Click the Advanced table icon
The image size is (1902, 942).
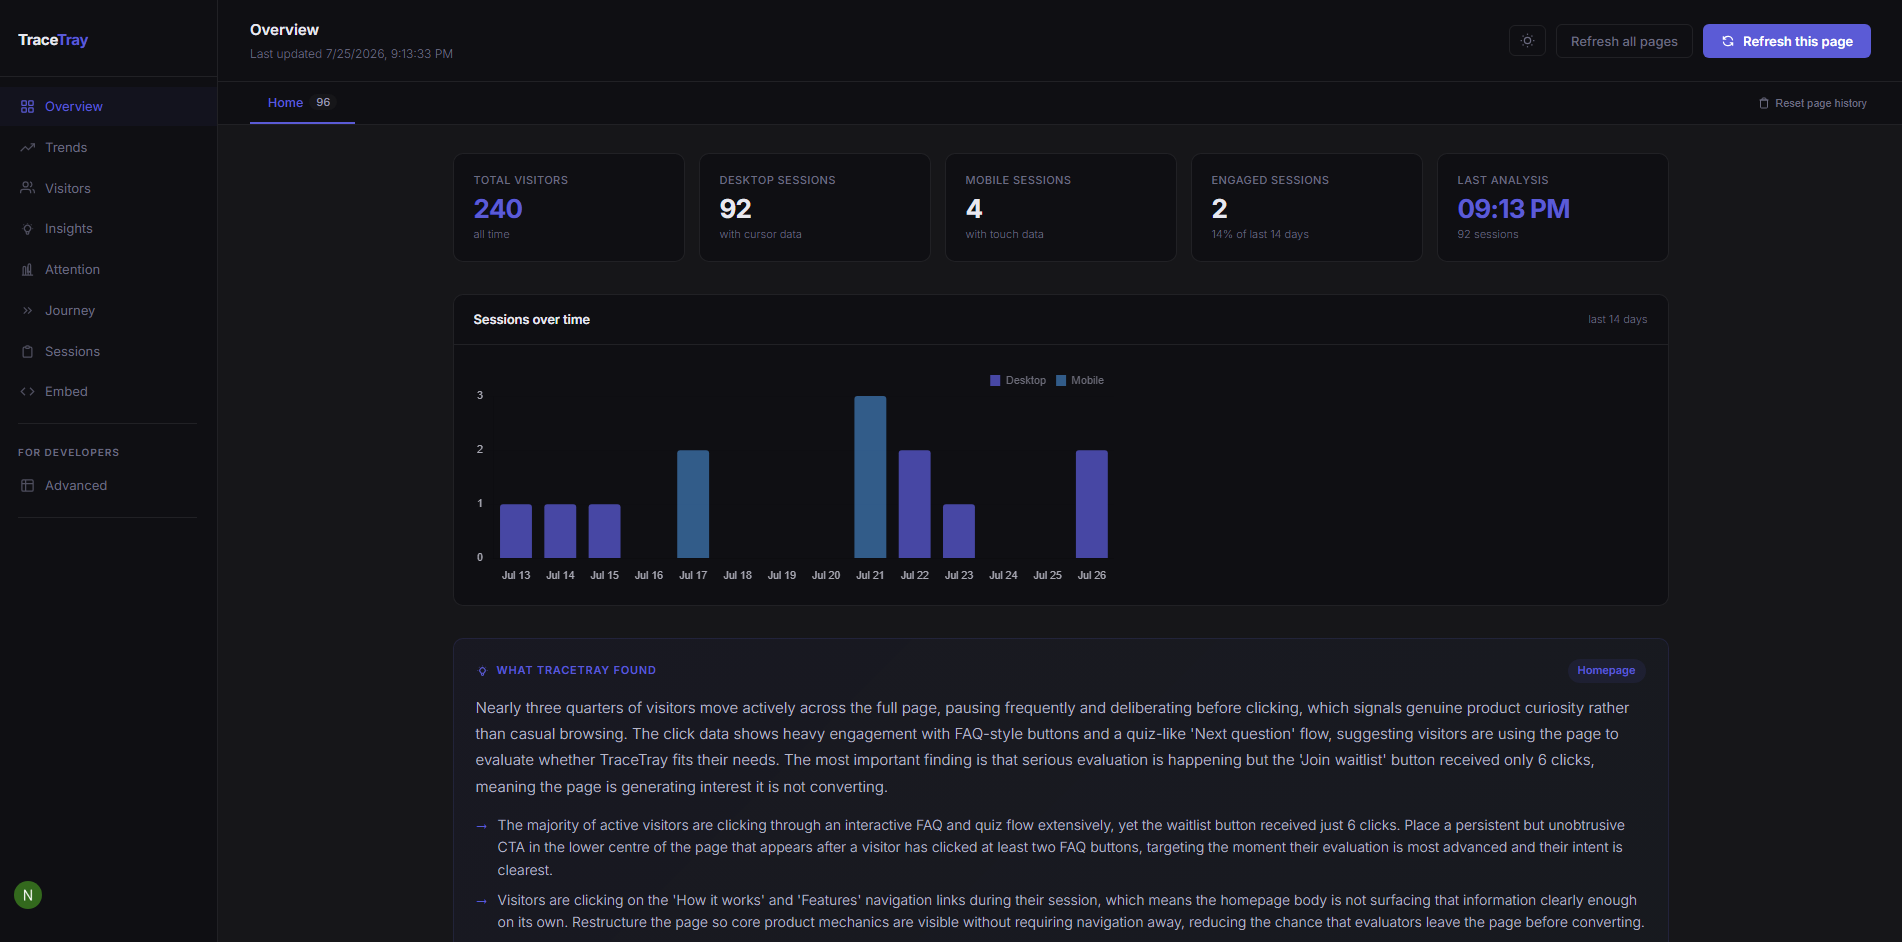[27, 486]
